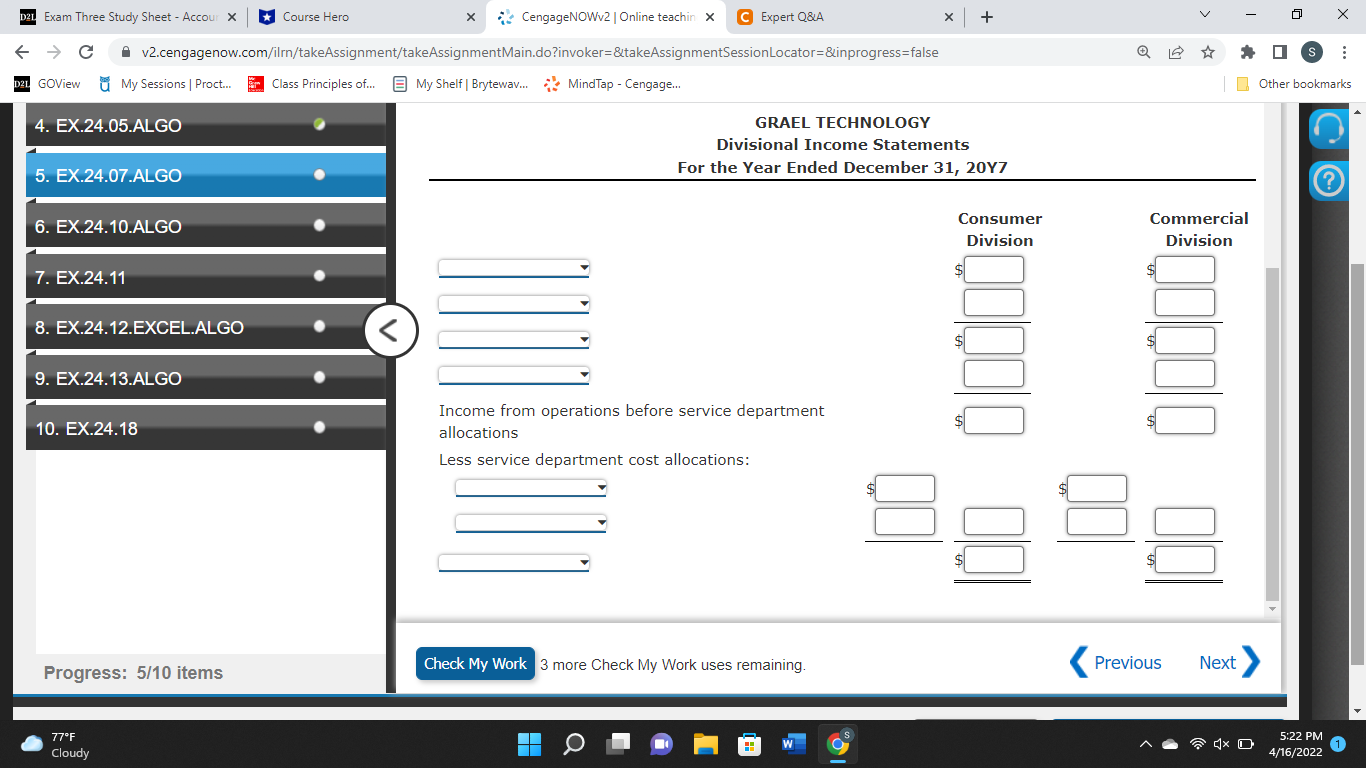This screenshot has height=768, width=1366.
Task: Click the Consumer Division Income from operations field
Action: point(994,421)
